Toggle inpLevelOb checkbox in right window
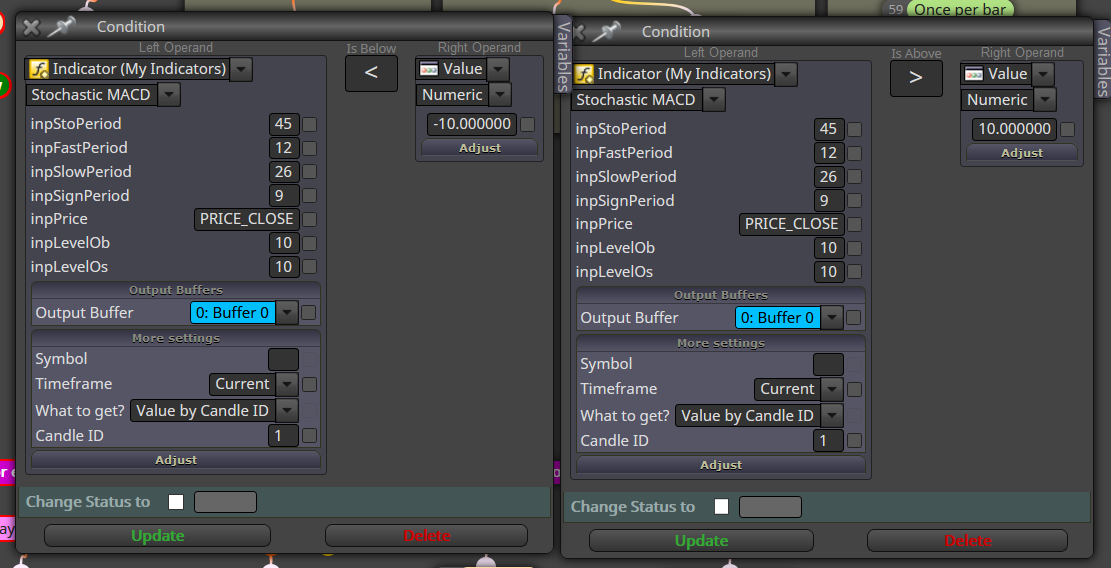Viewport: 1111px width, 568px height. point(855,249)
